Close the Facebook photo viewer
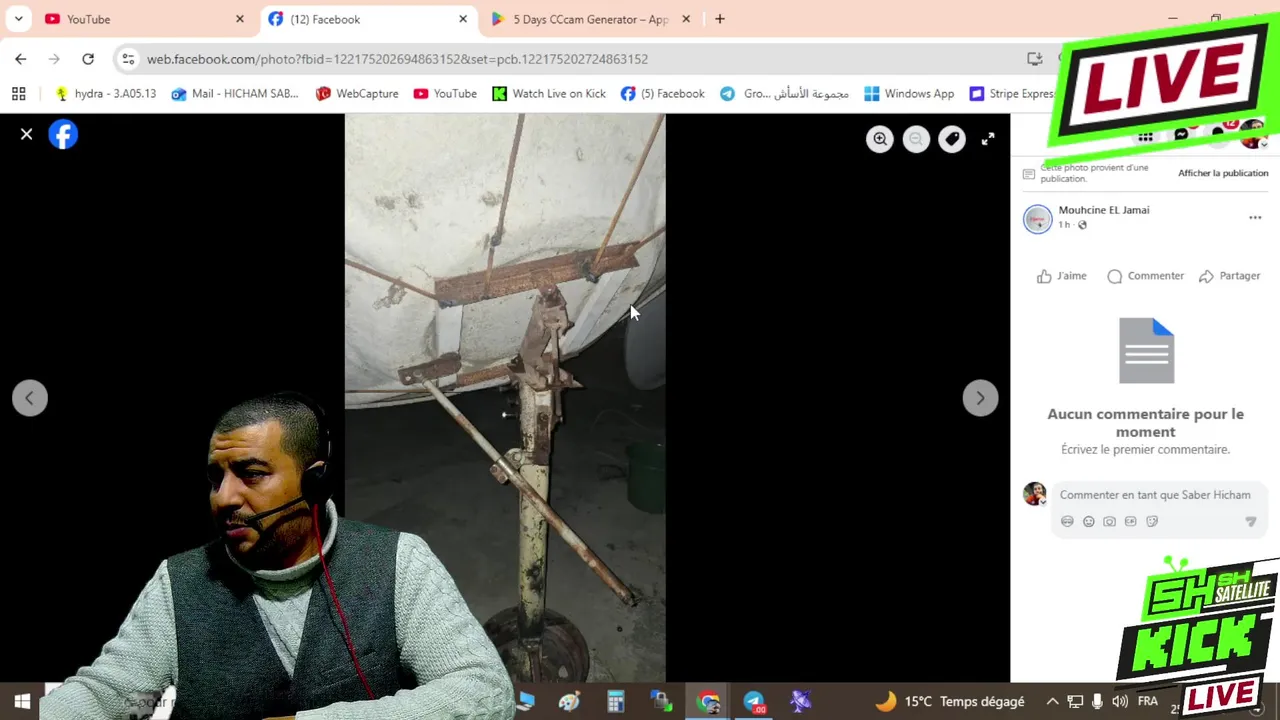 (x=27, y=134)
